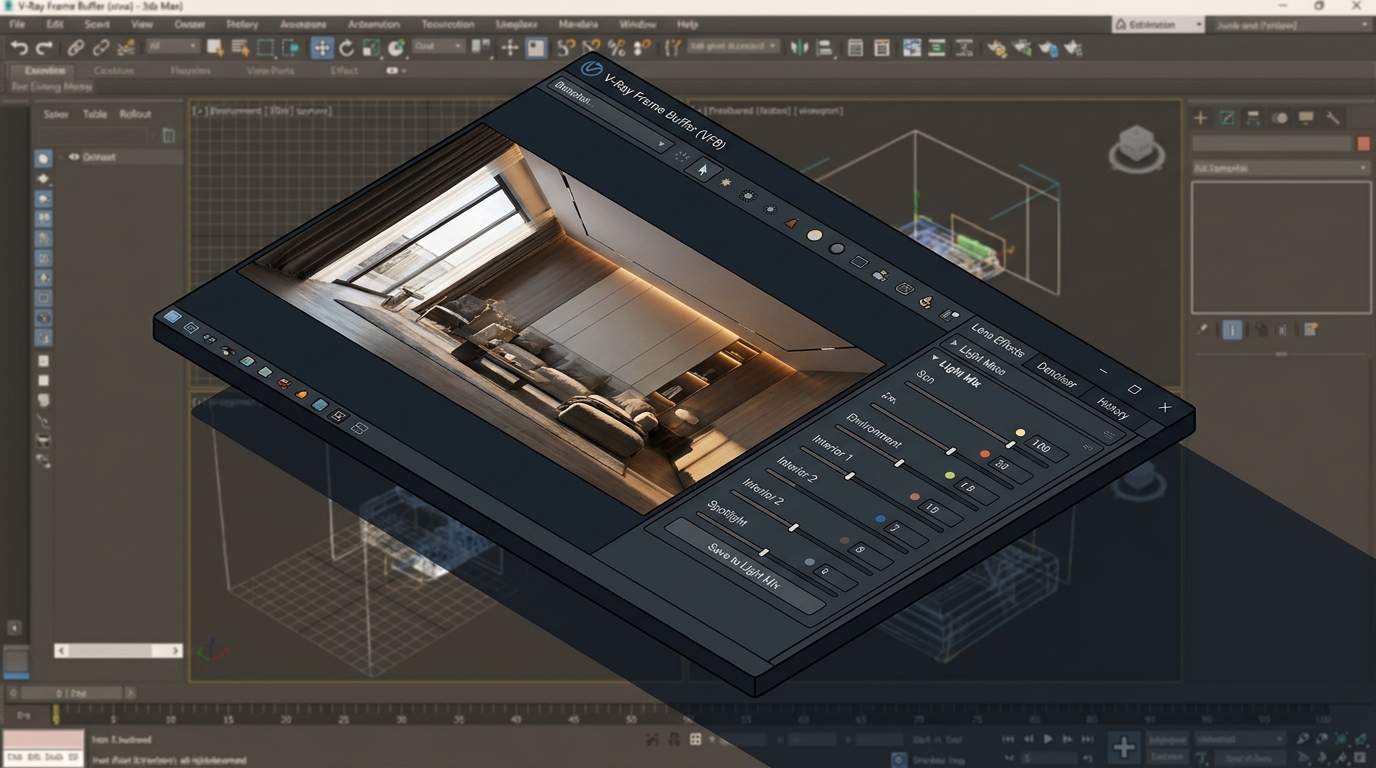Screen dimensions: 1376x768
Task: Activate the Select and Move tool
Action: (x=322, y=47)
